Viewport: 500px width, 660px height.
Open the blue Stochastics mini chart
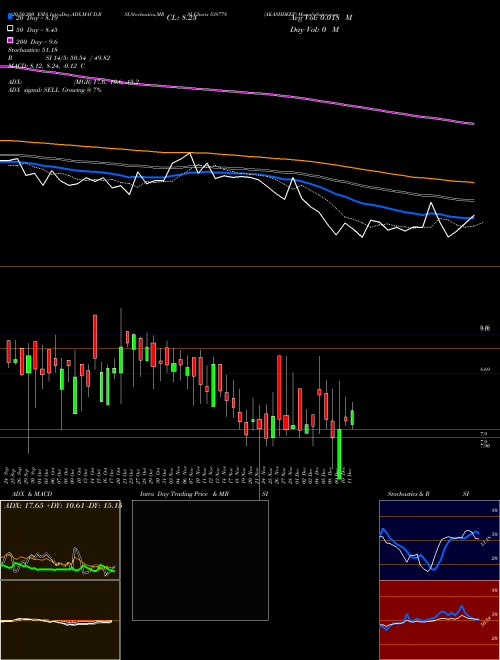(x=439, y=540)
